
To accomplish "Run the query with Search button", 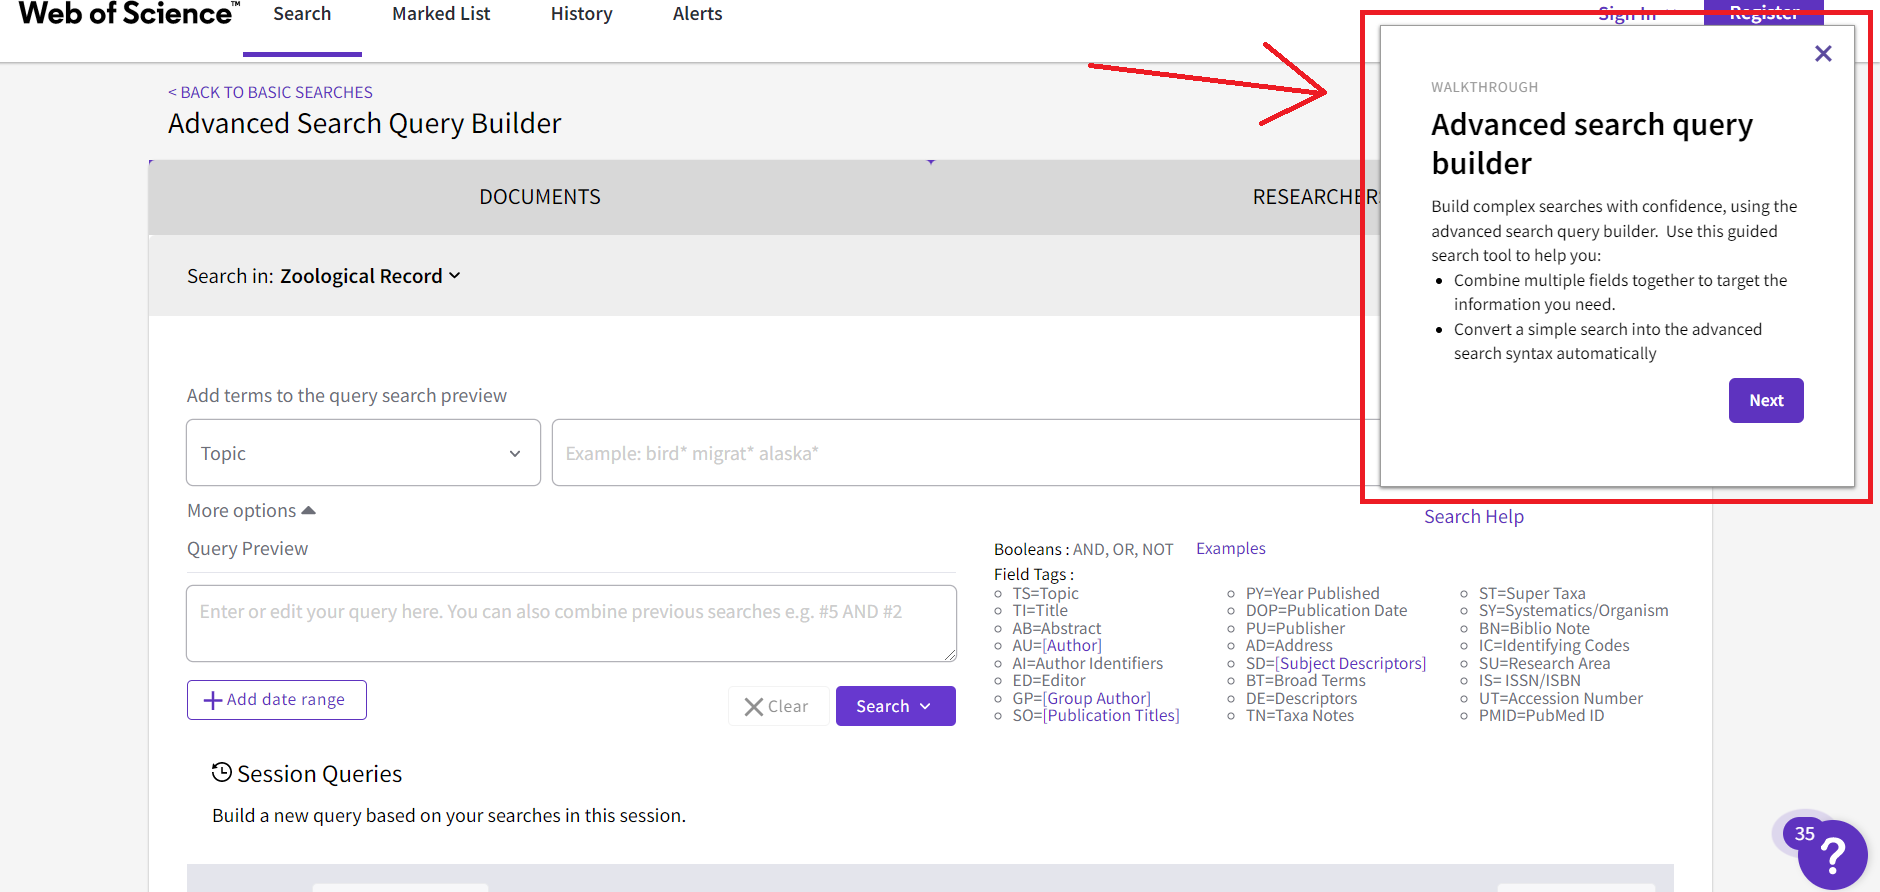I will tap(895, 706).
